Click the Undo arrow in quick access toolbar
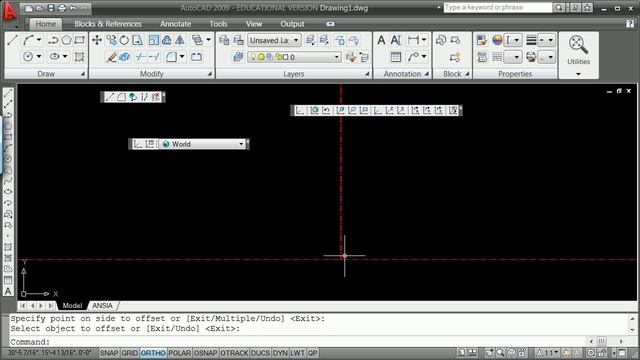The width and height of the screenshot is (640, 360). (73, 8)
